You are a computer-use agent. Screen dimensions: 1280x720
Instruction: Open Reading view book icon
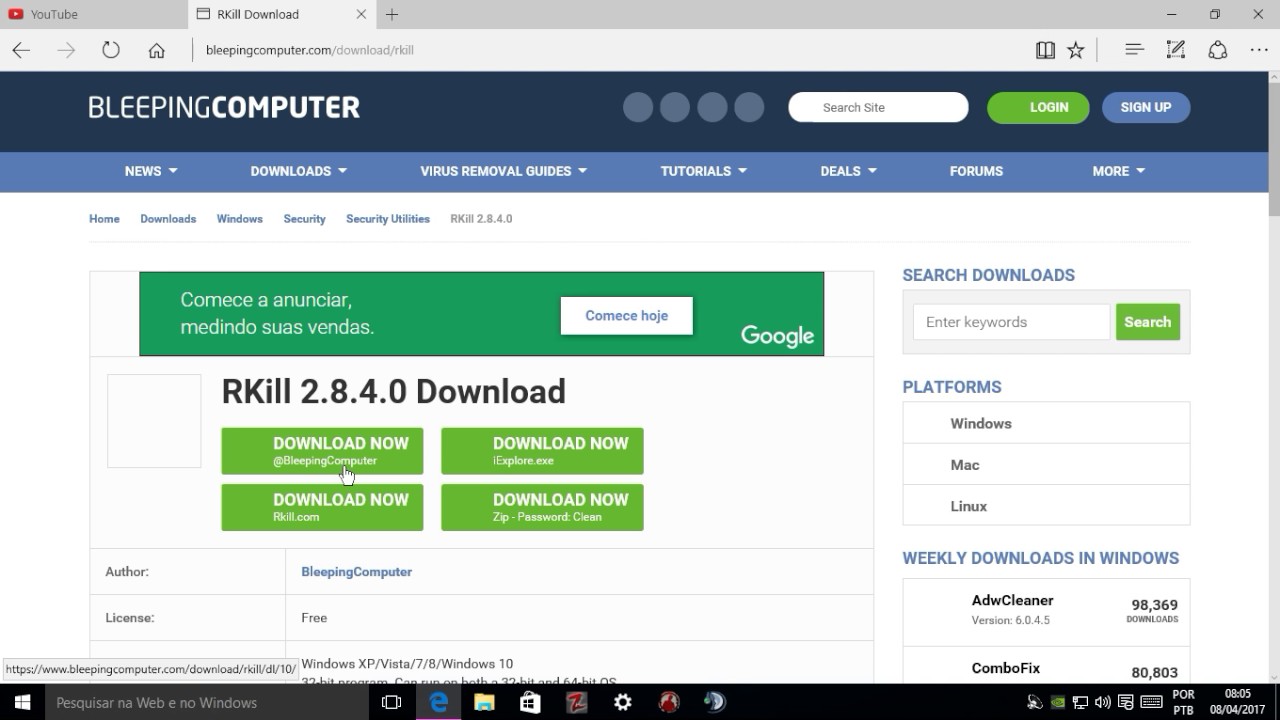tap(1045, 50)
